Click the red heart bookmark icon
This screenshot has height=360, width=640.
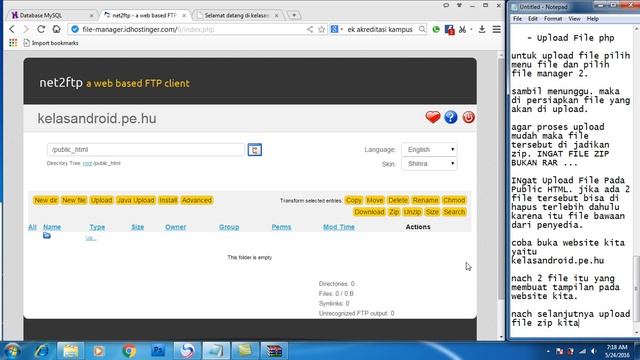433,118
